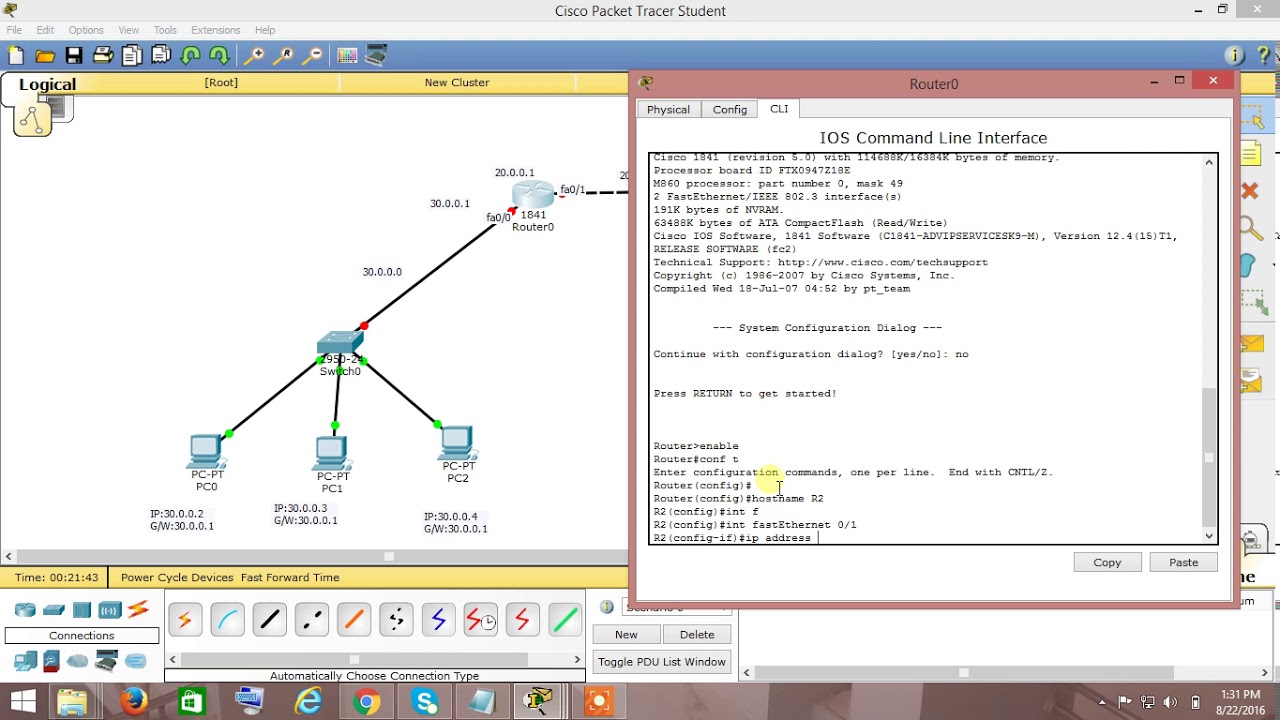1280x720 pixels.
Task: Choose the copper cross-over dashed cable
Action: pos(311,621)
